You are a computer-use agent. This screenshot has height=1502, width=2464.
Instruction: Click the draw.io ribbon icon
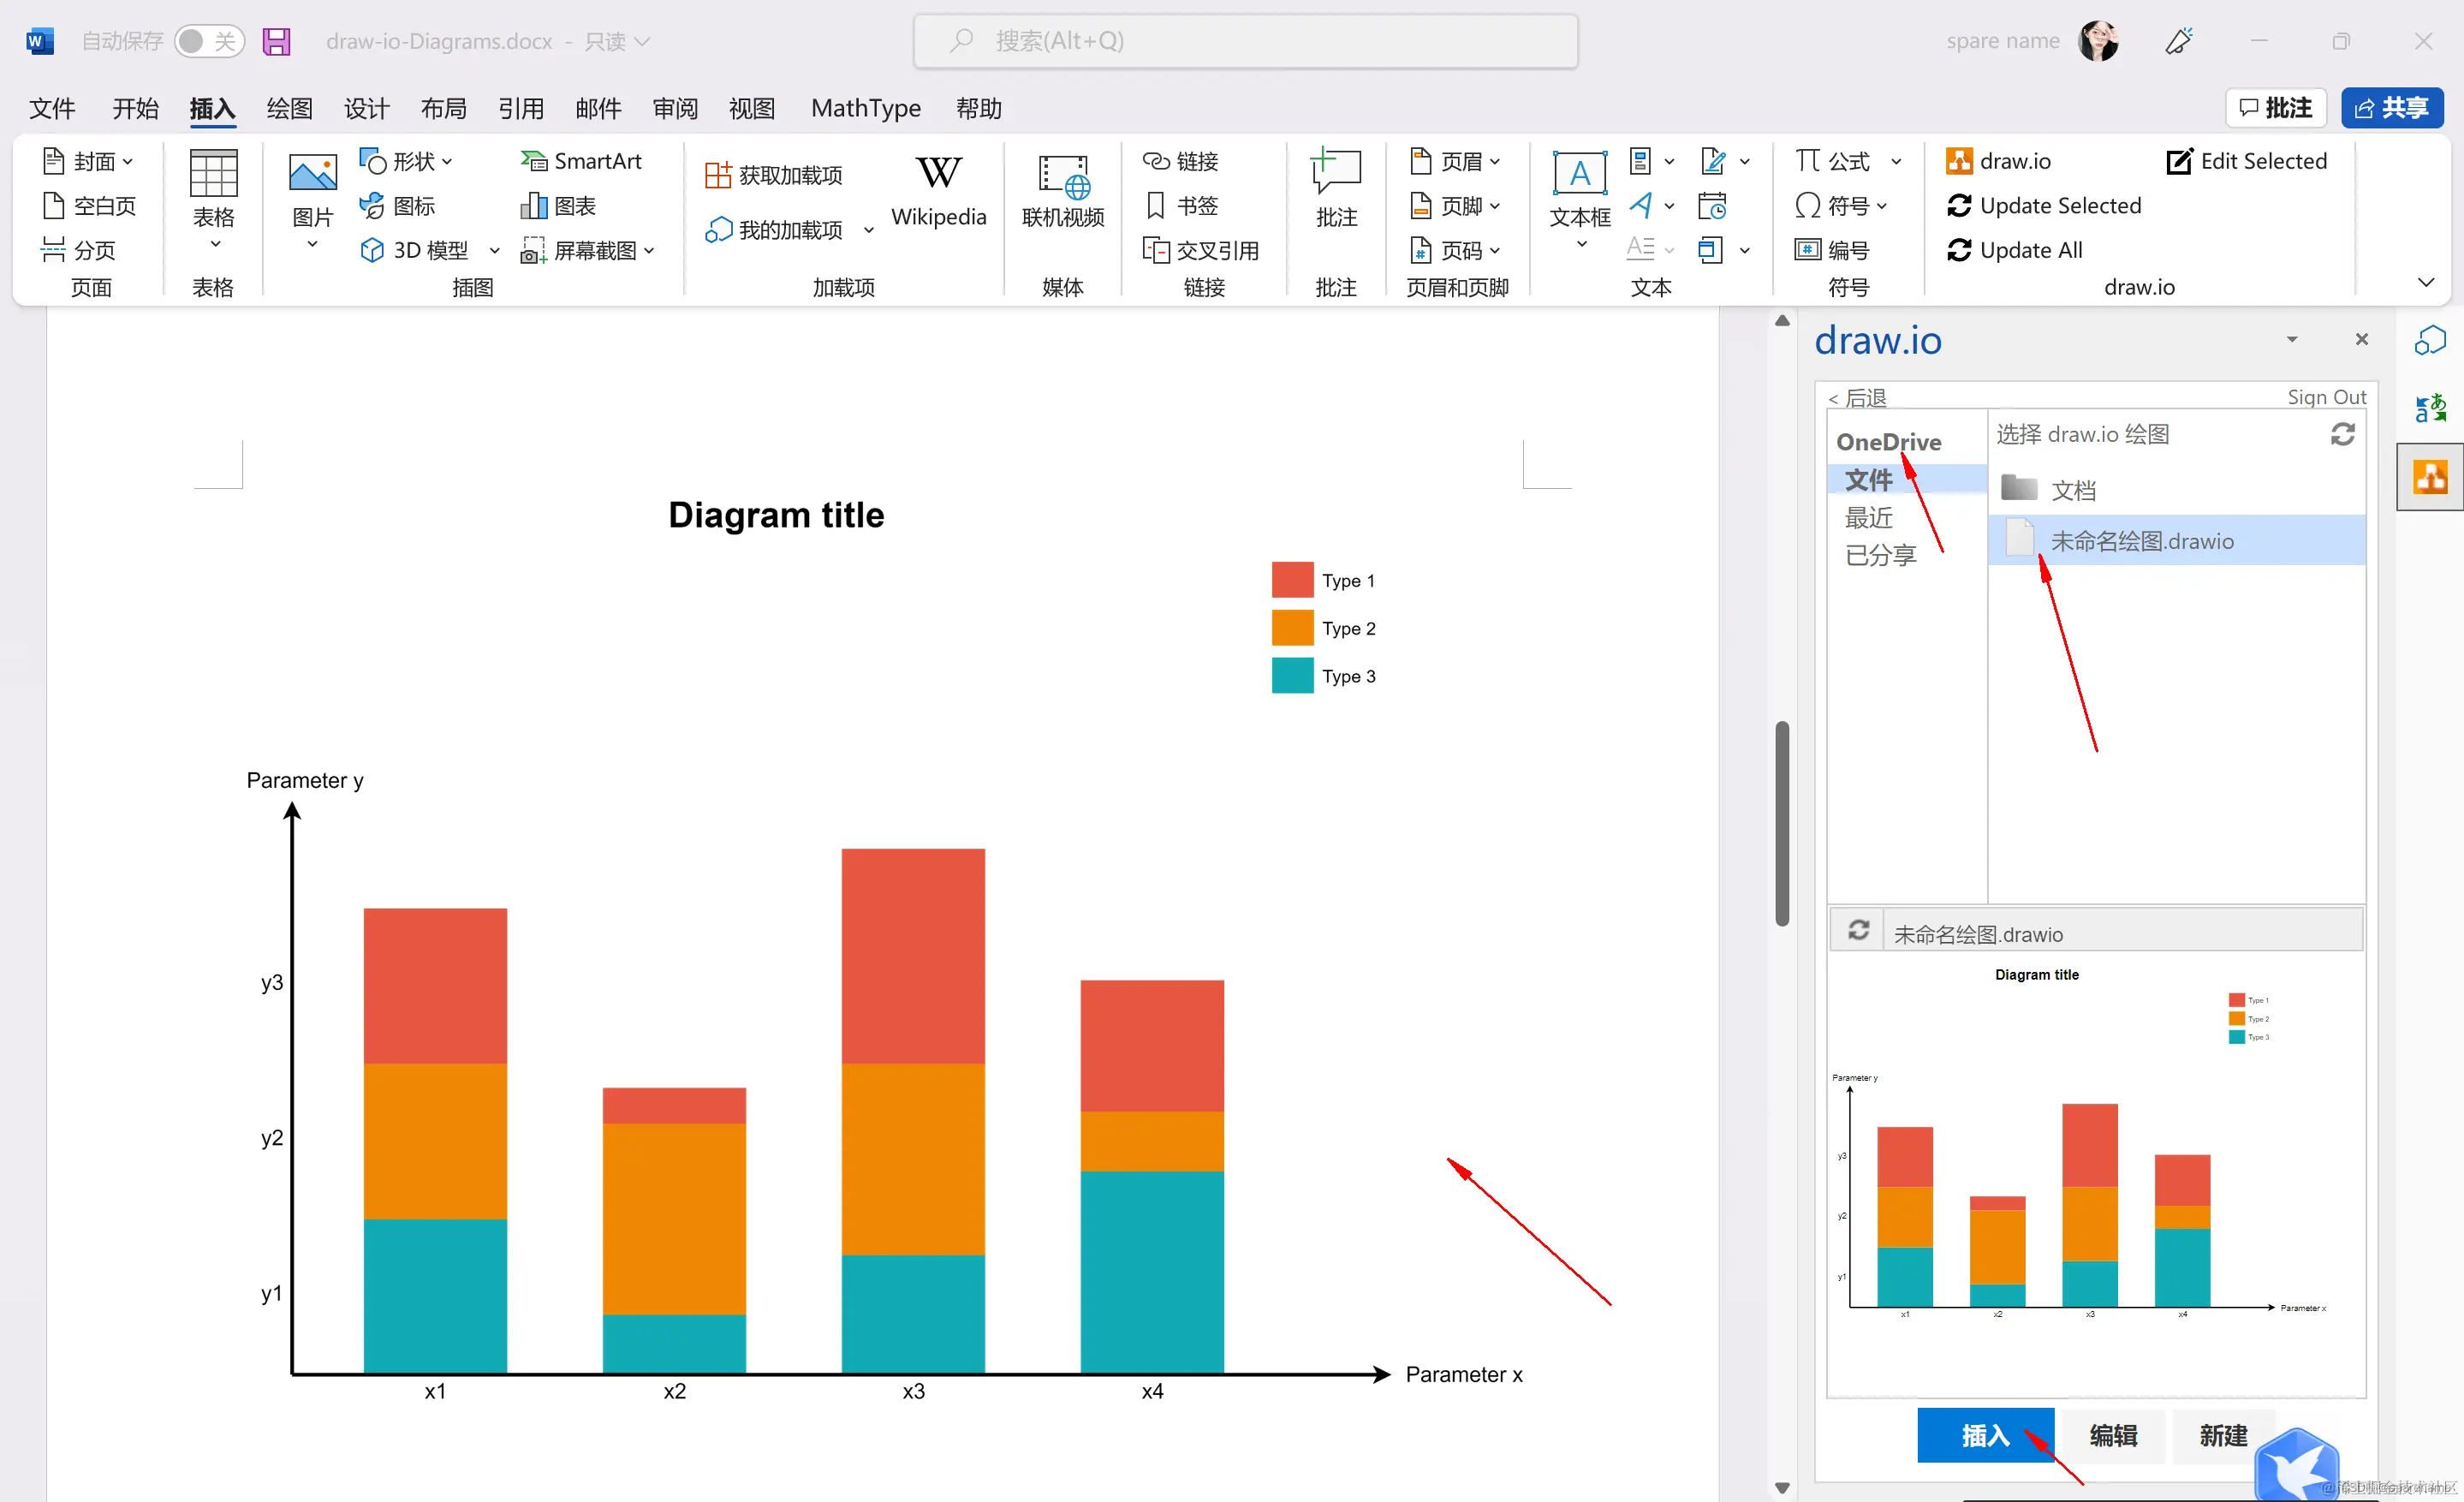pos(1958,161)
